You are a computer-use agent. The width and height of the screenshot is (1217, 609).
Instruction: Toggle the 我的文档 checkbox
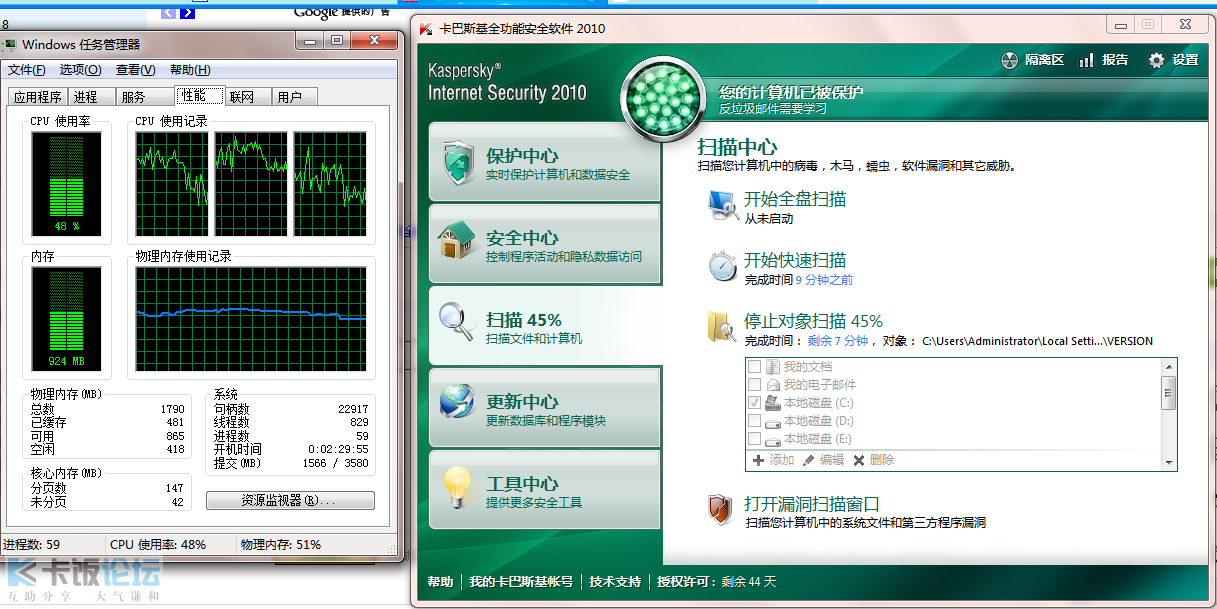point(754,367)
